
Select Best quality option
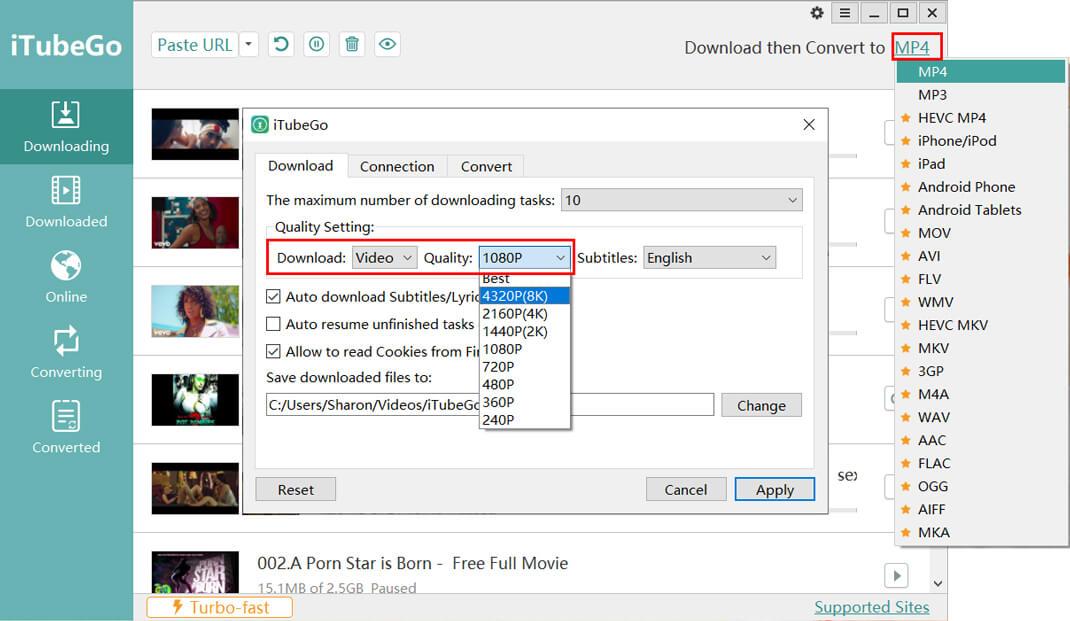524,278
